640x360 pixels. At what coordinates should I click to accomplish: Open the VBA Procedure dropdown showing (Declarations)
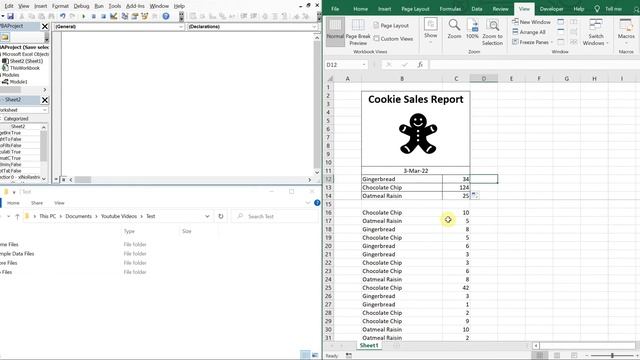[314, 27]
